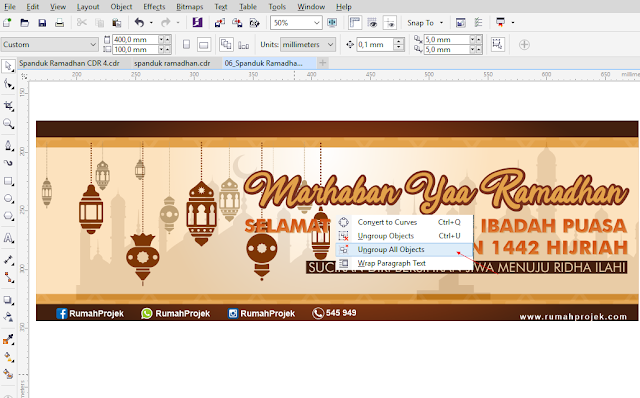Open the Units millimeters dropdown
Screen dimensions: 640x398
pyautogui.click(x=331, y=44)
